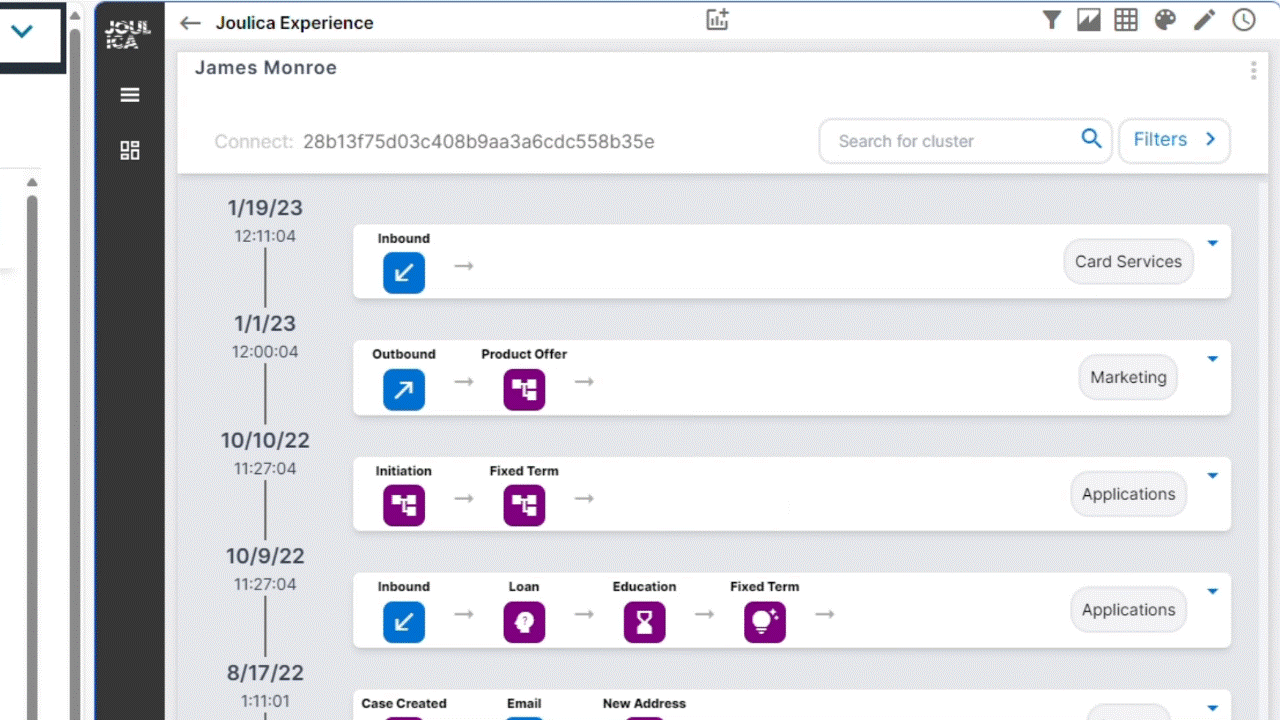The image size is (1280, 720).
Task: Click the Education hourglass icon
Action: (x=644, y=622)
